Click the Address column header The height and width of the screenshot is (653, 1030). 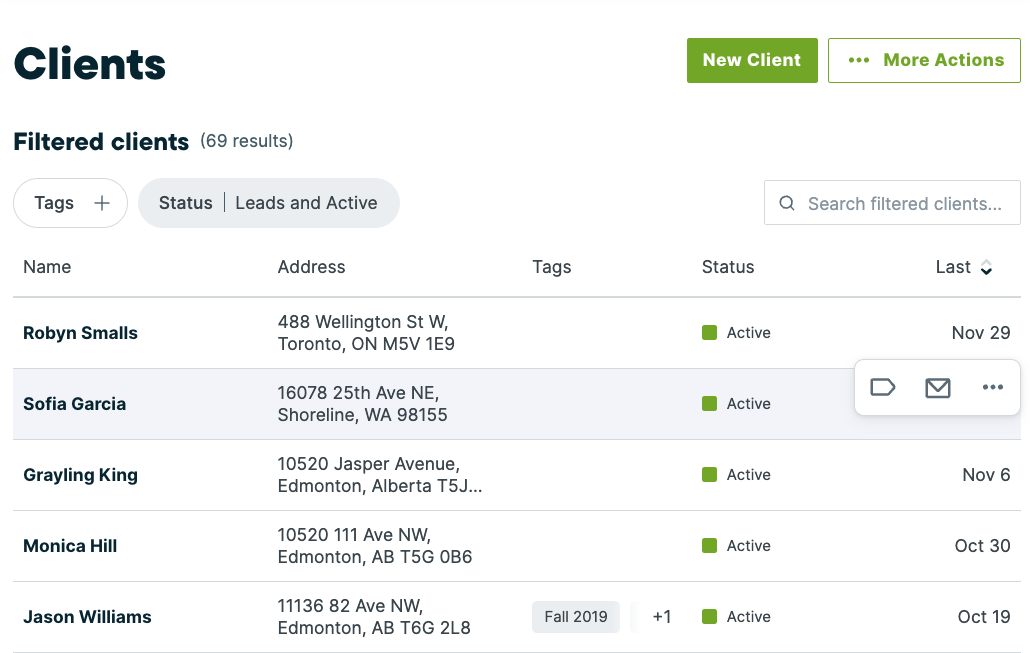pos(311,267)
